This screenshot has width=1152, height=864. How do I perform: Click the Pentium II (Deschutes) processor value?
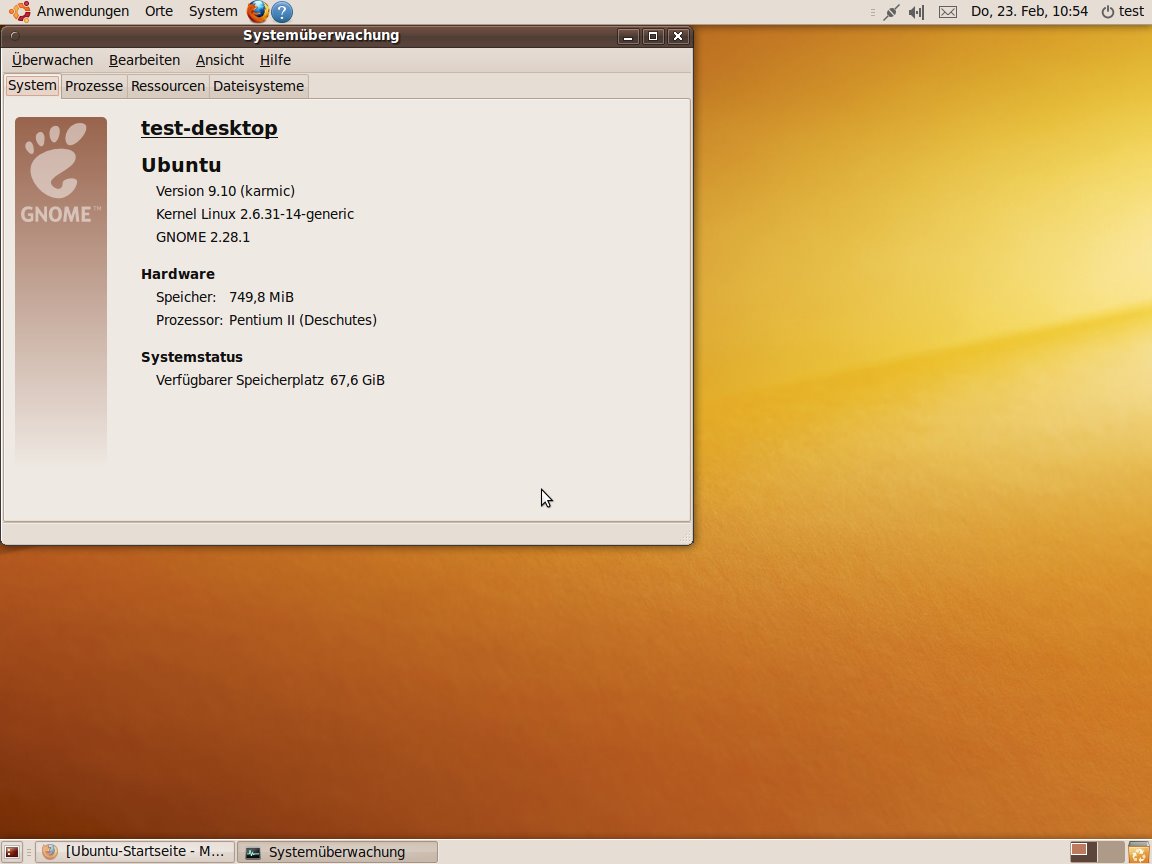(x=303, y=320)
